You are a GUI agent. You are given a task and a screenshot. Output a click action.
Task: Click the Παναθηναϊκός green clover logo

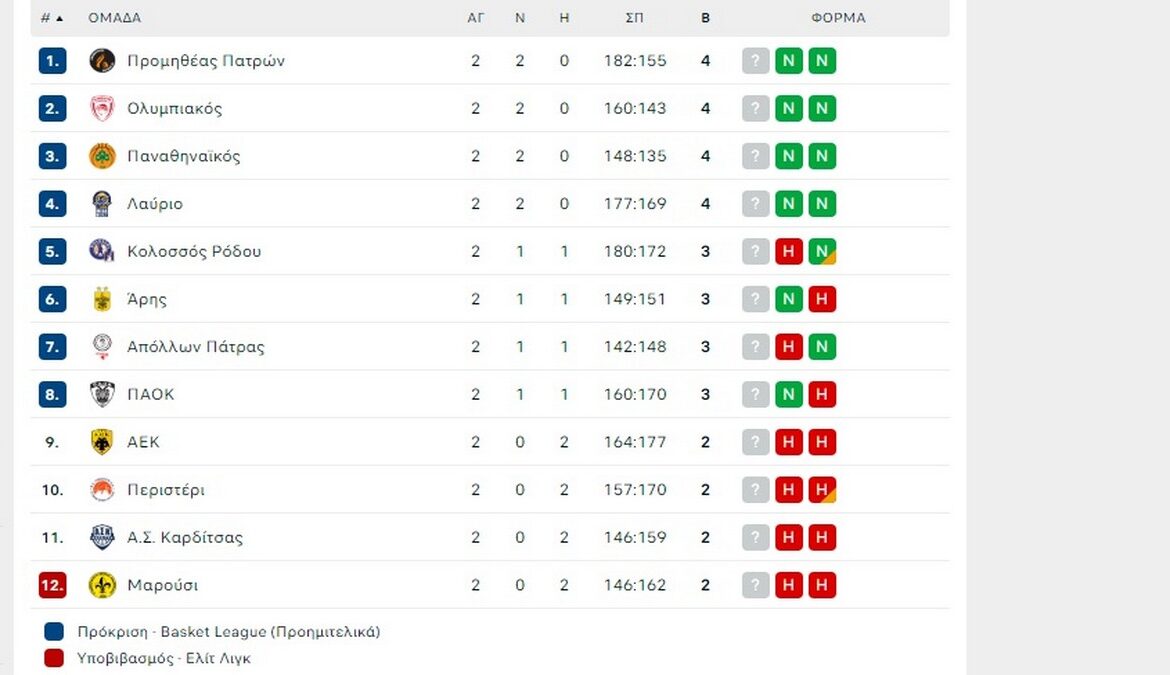102,156
